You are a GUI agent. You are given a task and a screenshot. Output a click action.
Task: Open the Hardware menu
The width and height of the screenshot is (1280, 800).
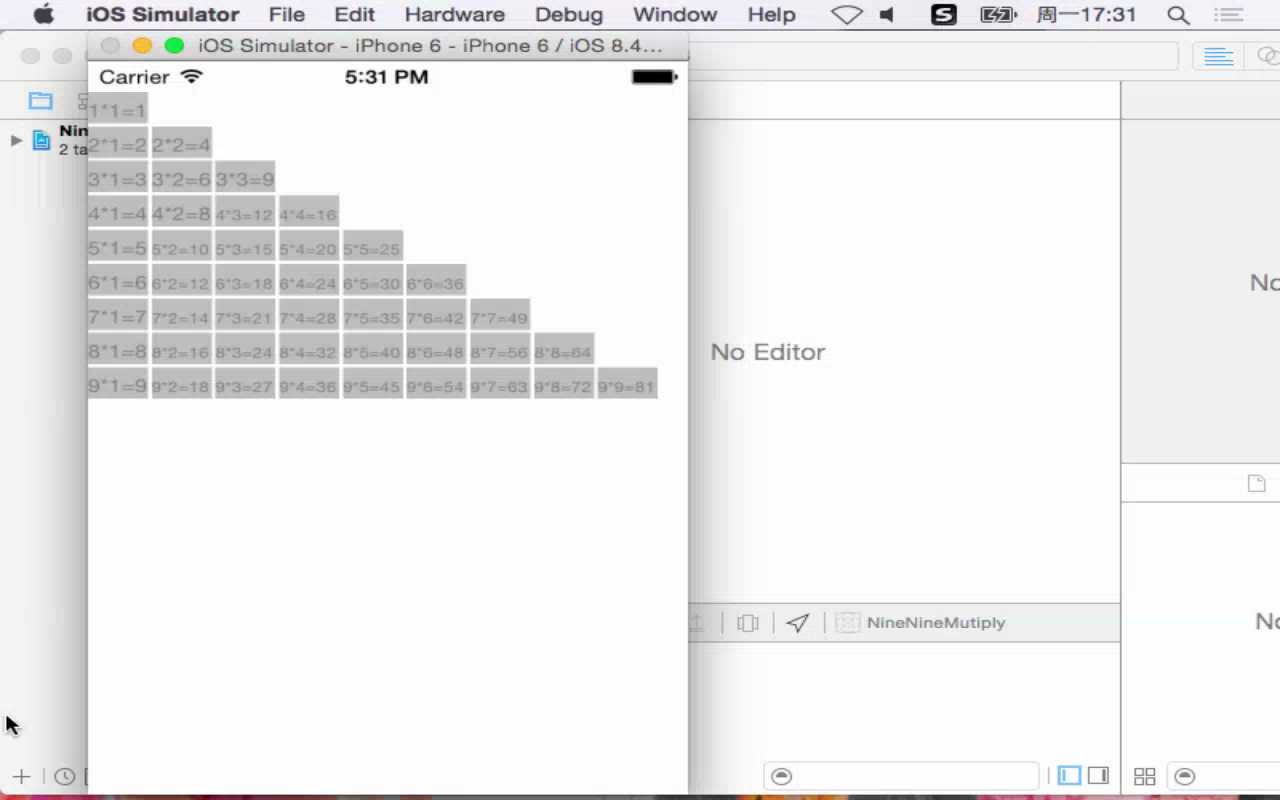click(x=454, y=14)
